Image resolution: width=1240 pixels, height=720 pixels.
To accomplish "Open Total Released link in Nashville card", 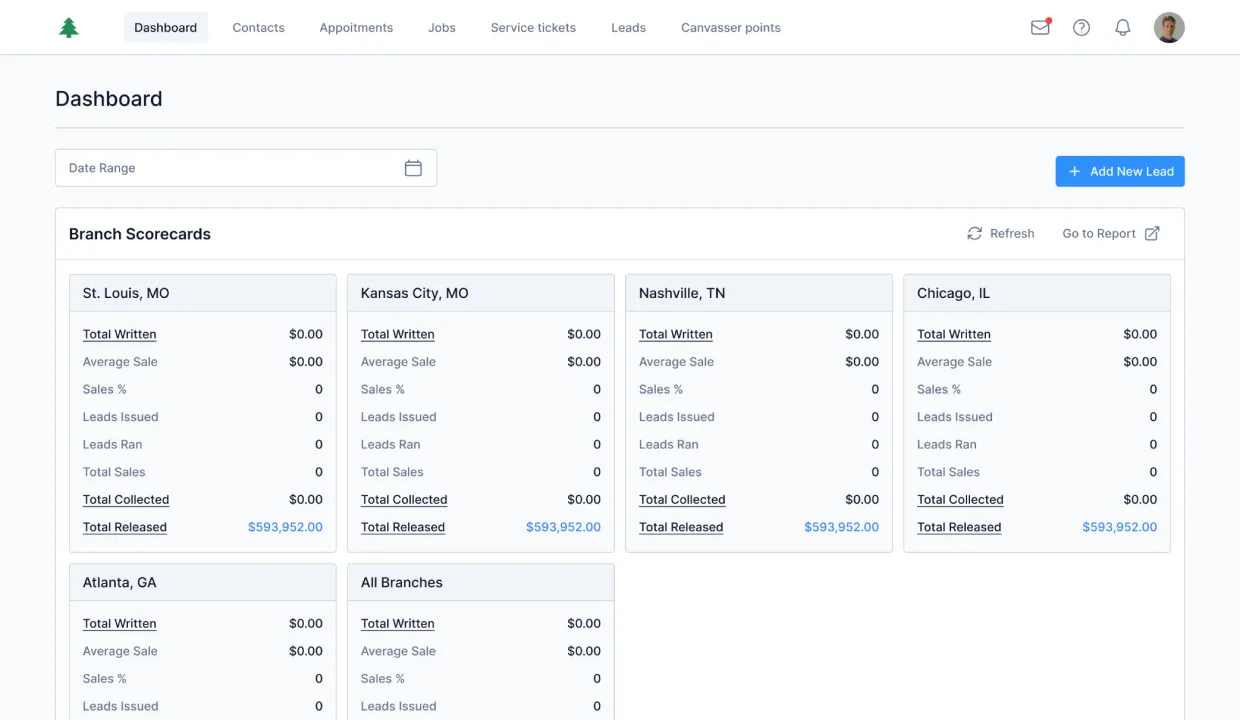I will pos(681,527).
